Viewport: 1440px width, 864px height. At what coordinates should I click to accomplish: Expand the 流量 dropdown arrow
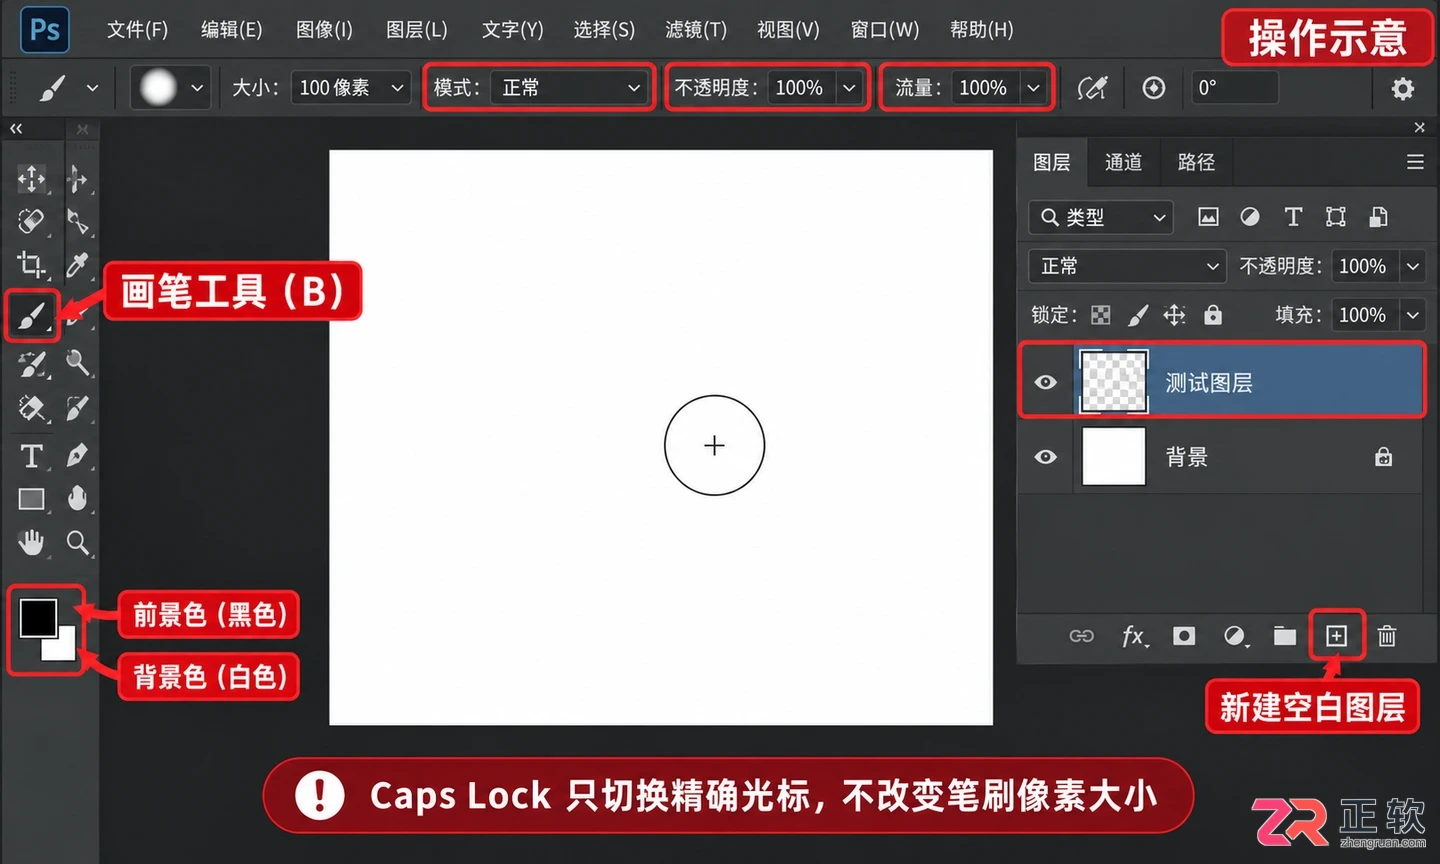(x=1034, y=88)
